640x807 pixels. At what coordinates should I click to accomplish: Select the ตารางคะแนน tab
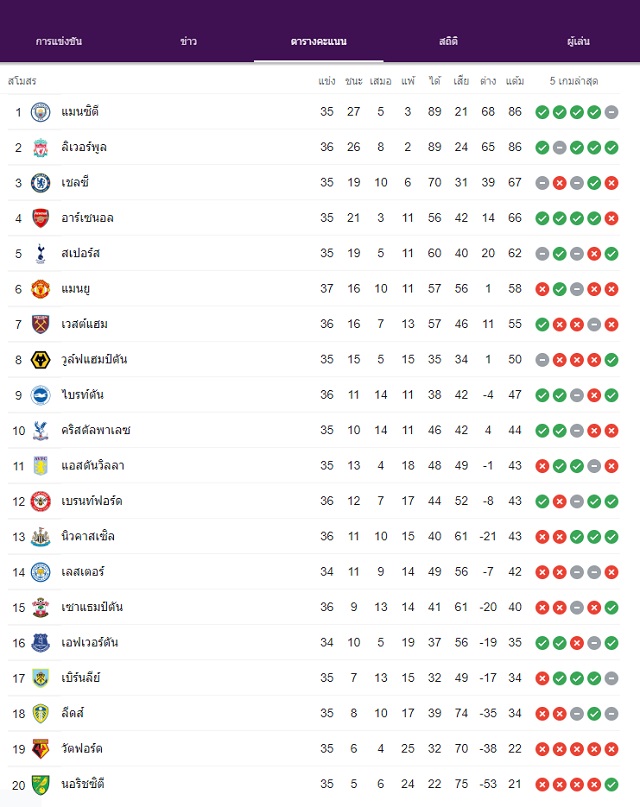pyautogui.click(x=318, y=41)
